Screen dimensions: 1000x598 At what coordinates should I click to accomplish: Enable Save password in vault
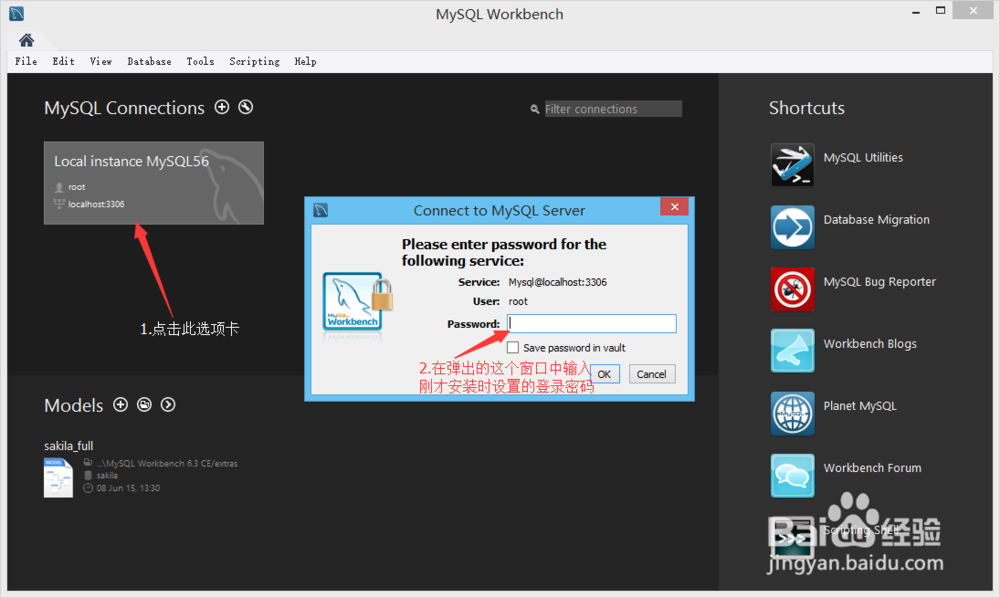[513, 347]
